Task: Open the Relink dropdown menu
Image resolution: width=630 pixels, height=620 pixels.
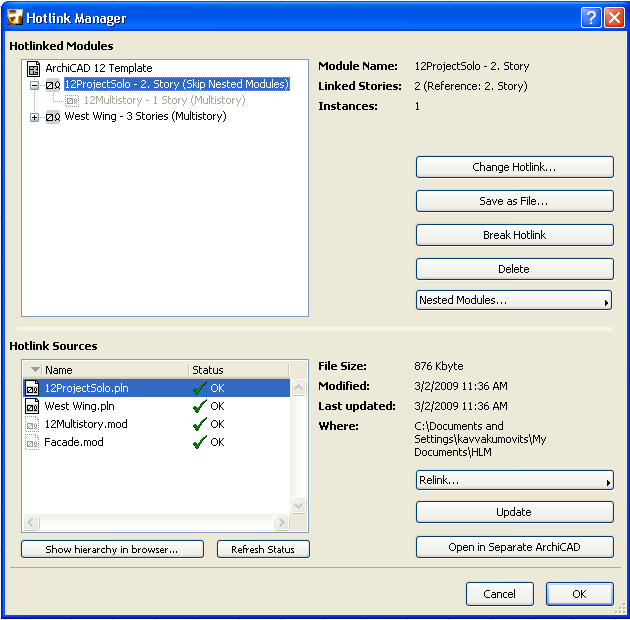Action: (515, 480)
